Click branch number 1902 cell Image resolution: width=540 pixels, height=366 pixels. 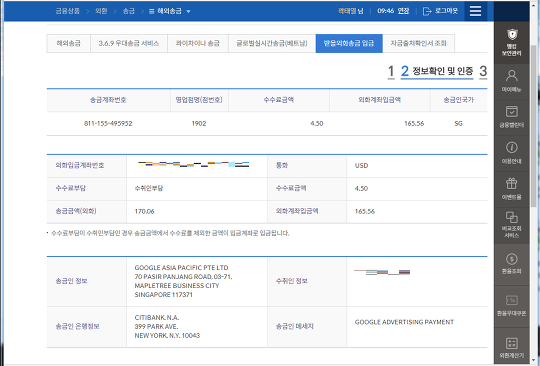[x=199, y=124]
